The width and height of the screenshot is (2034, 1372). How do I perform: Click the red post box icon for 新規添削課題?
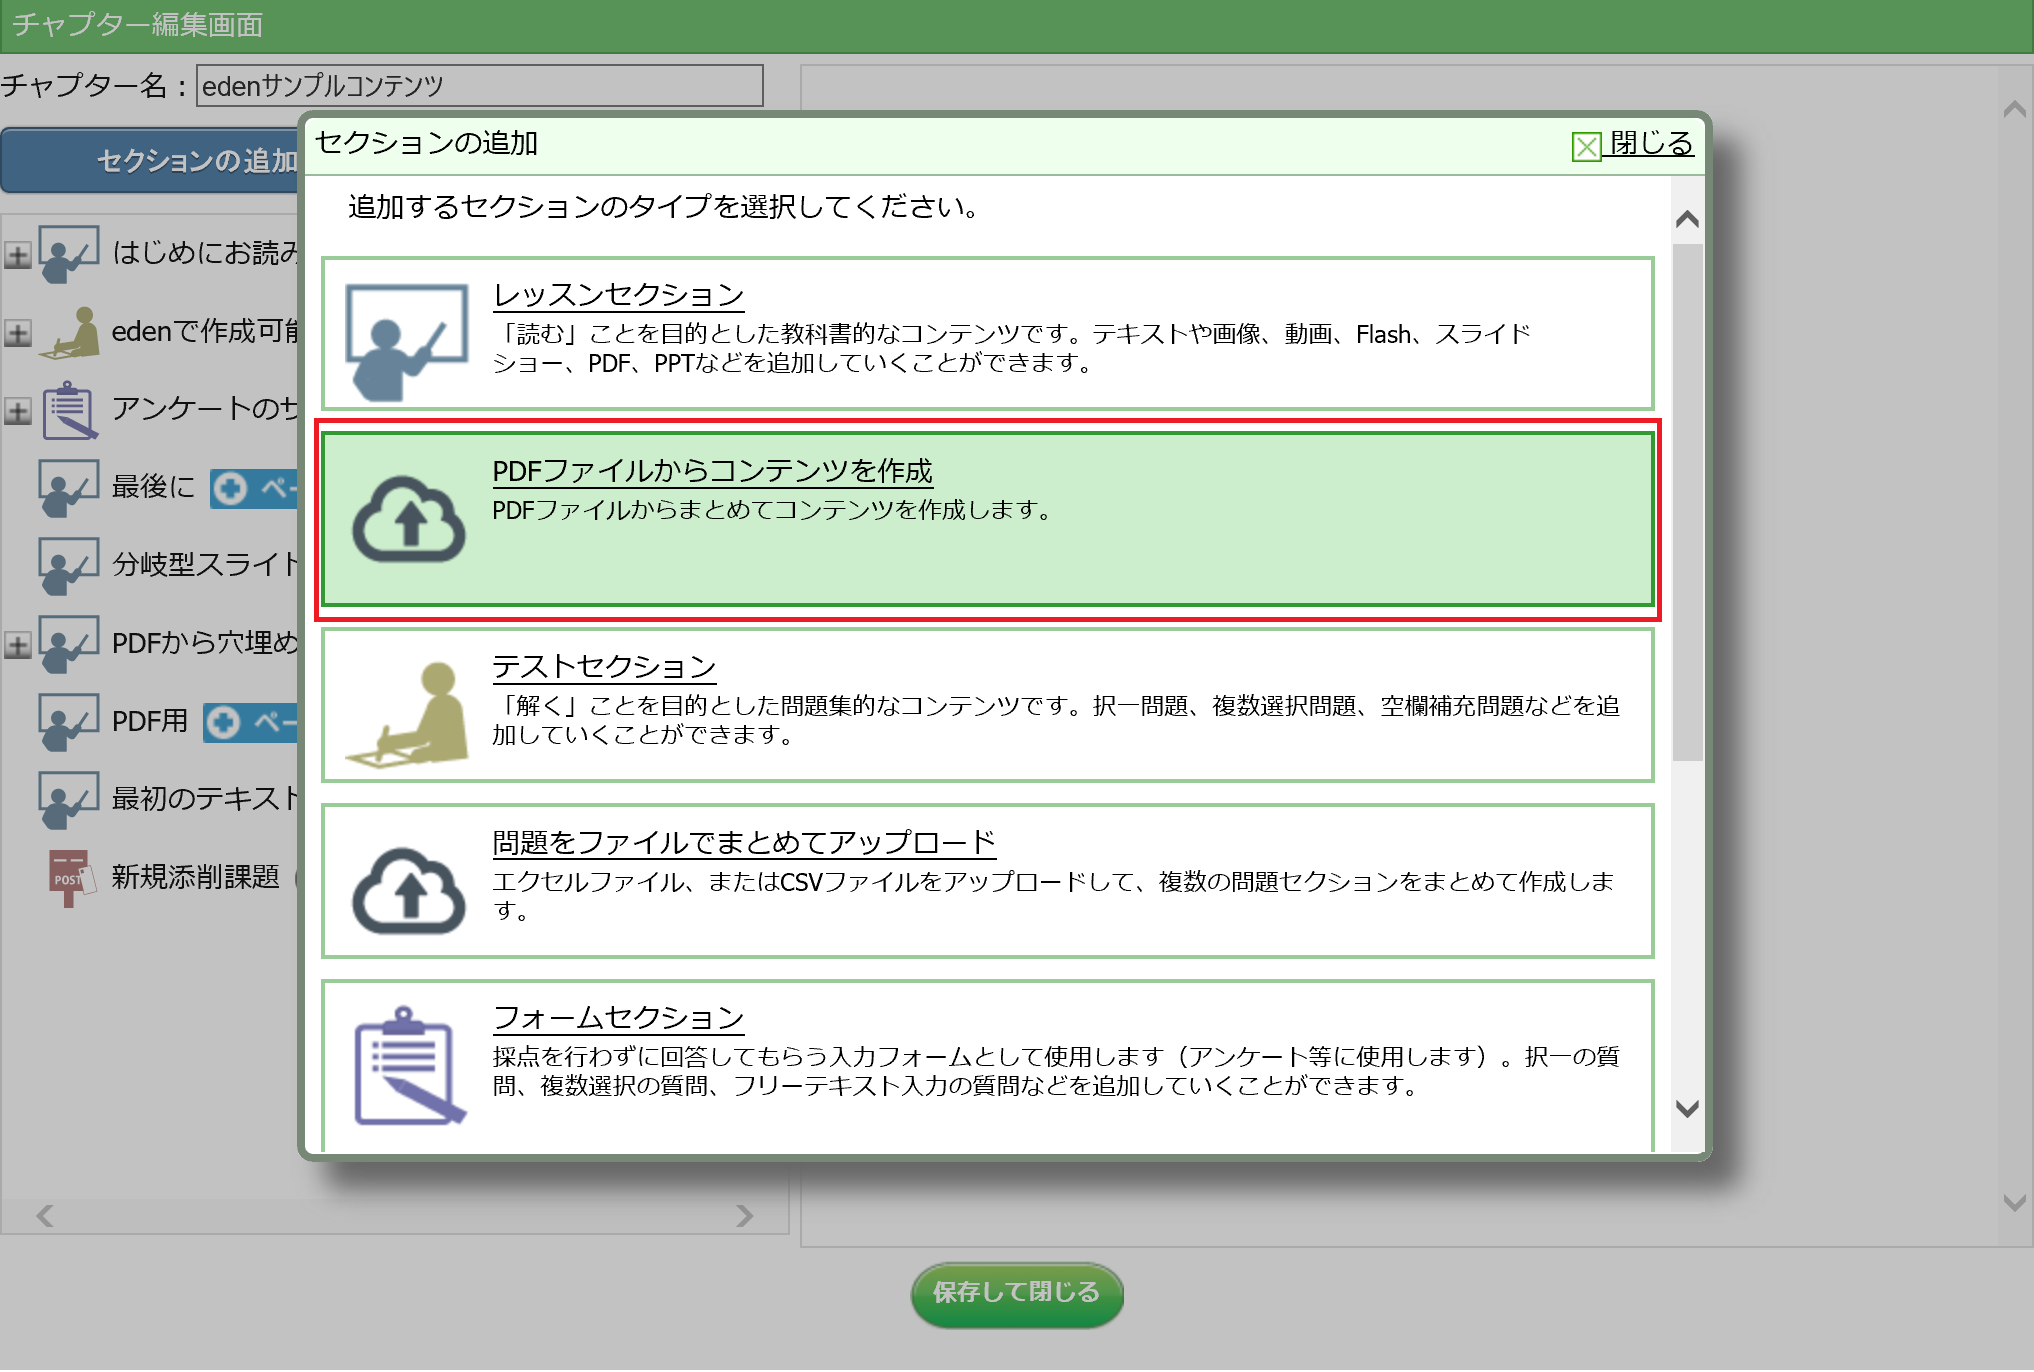click(70, 877)
